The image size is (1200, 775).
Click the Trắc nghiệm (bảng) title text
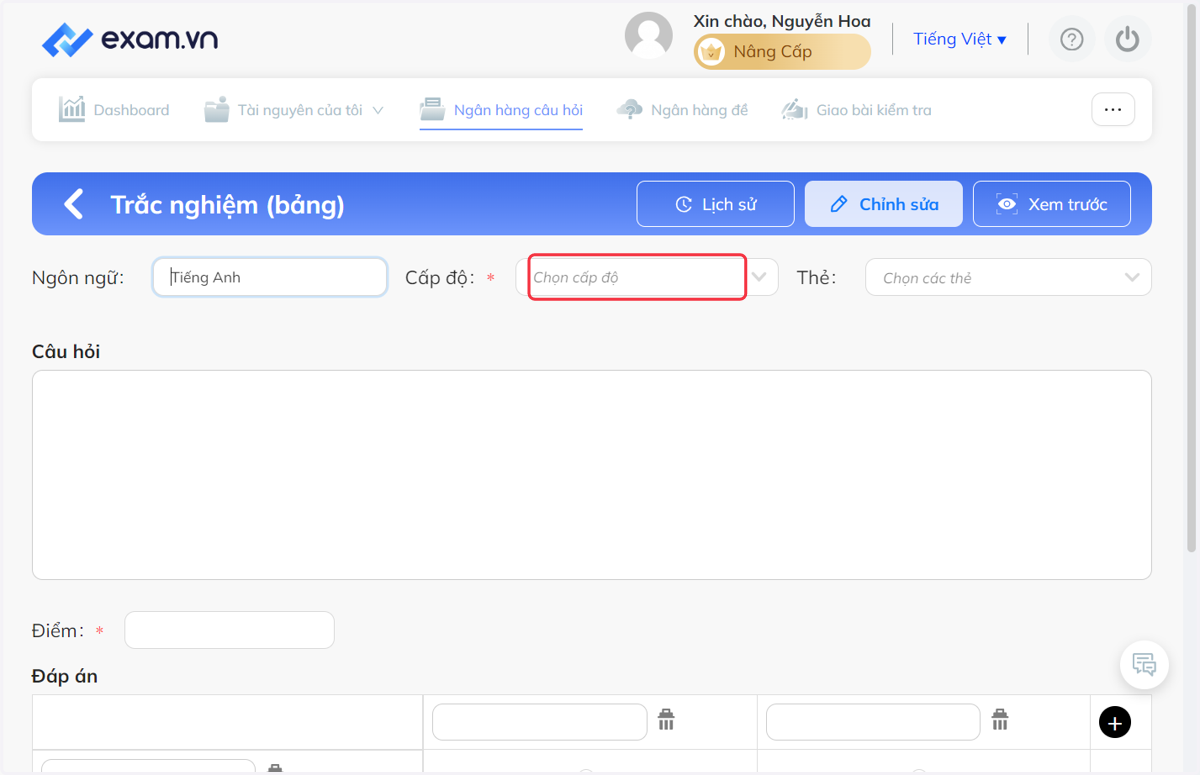point(227,205)
